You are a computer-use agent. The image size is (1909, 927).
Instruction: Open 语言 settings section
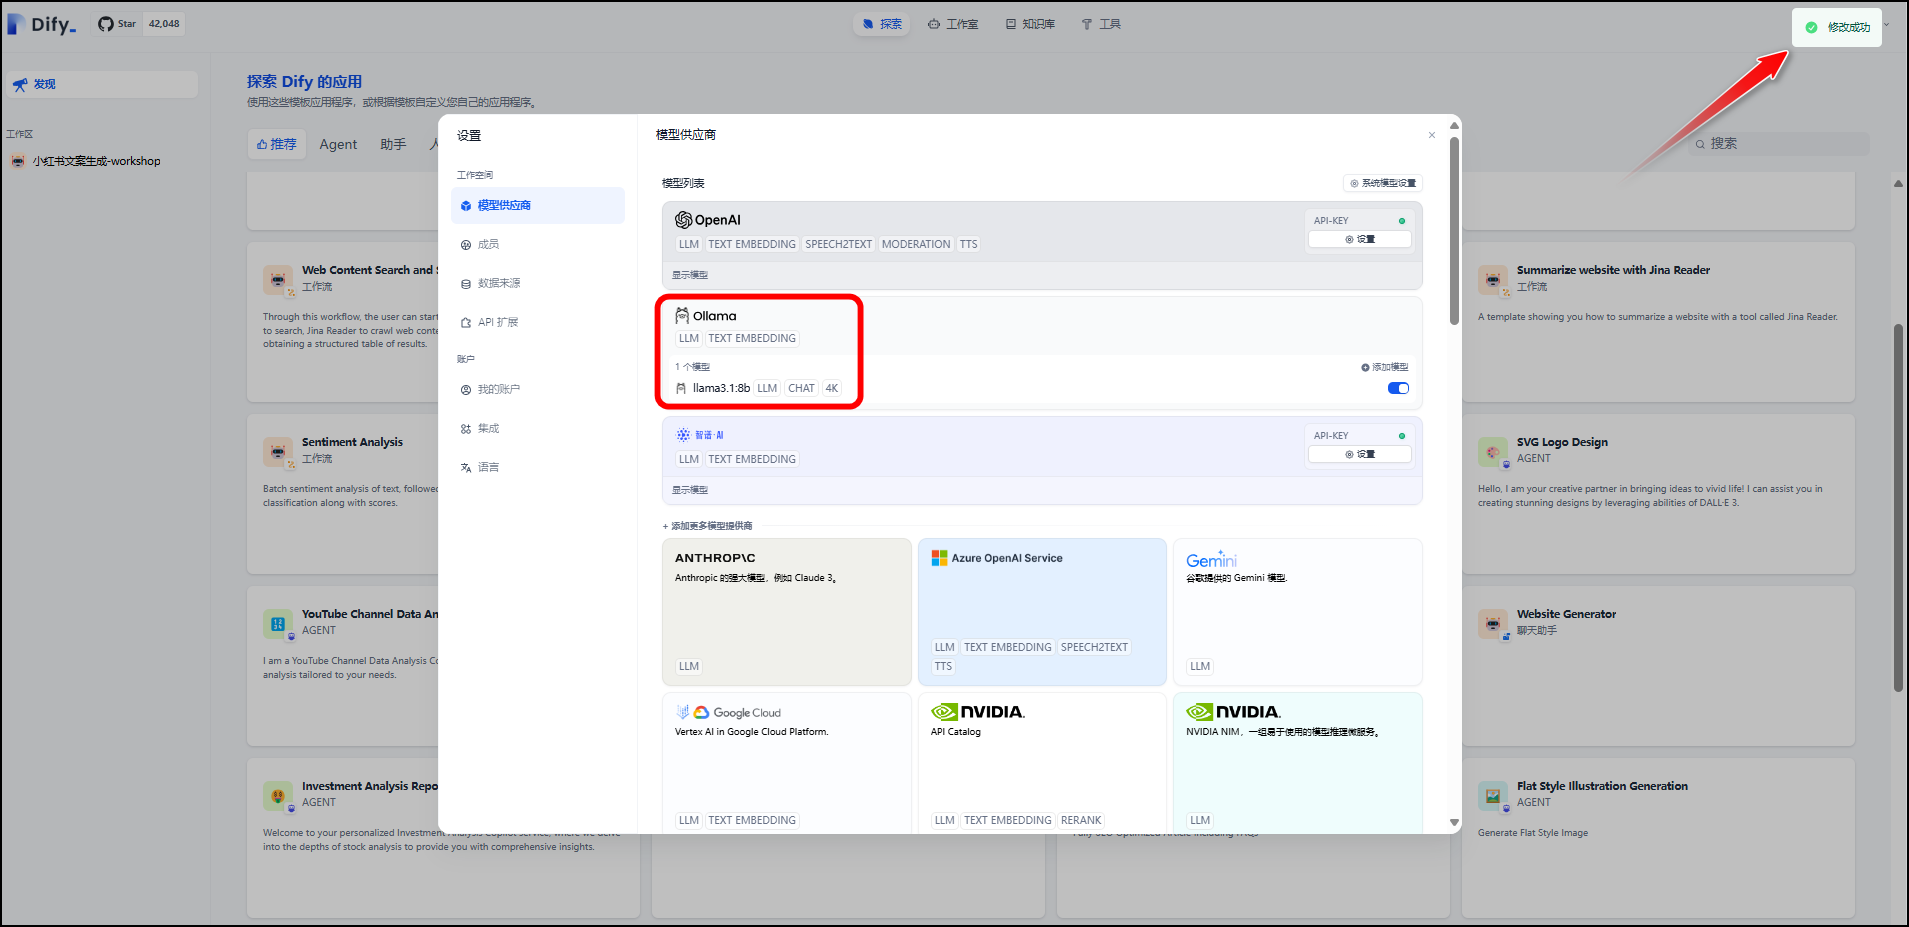click(x=538, y=467)
